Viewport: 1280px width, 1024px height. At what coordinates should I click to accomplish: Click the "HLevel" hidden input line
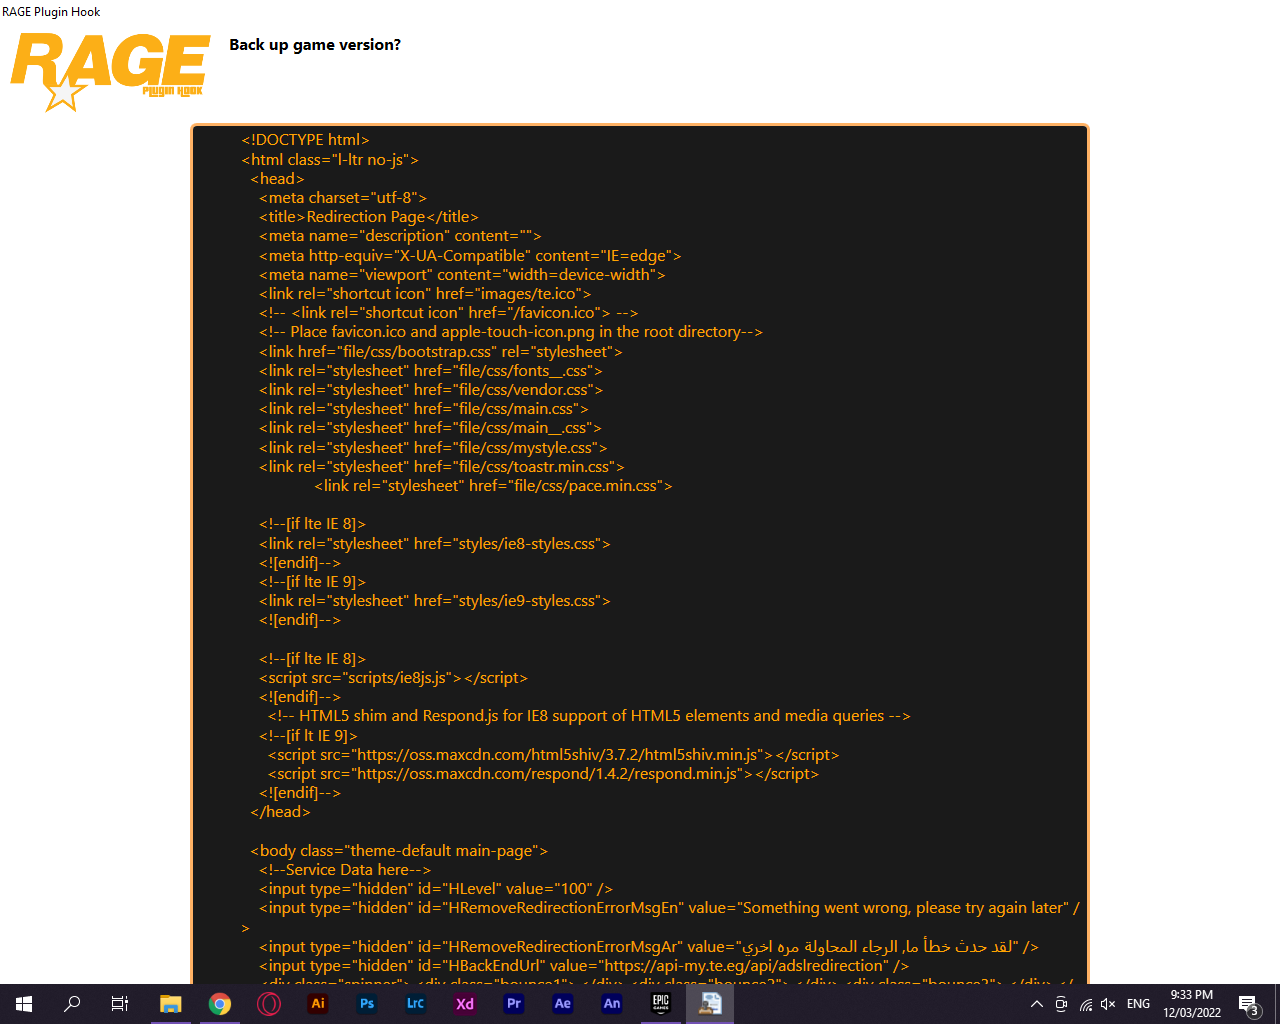click(436, 889)
